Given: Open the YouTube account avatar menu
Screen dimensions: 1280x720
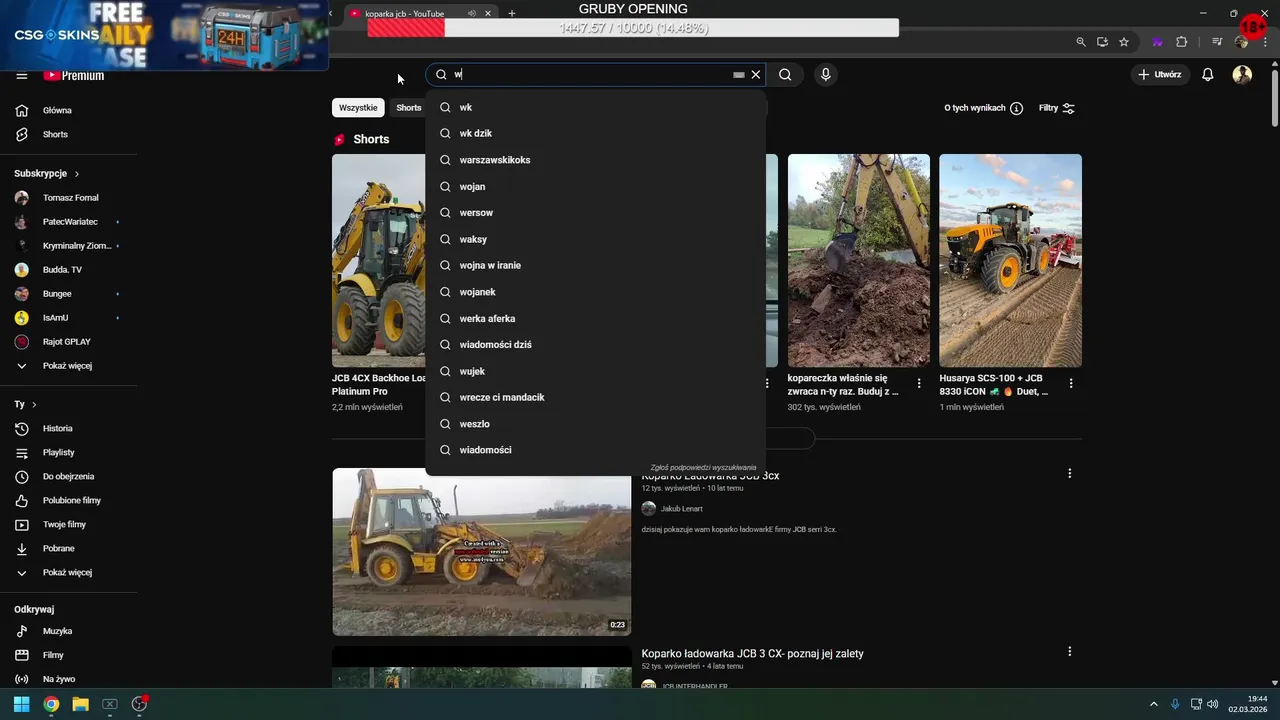Looking at the screenshot, I should [x=1242, y=75].
